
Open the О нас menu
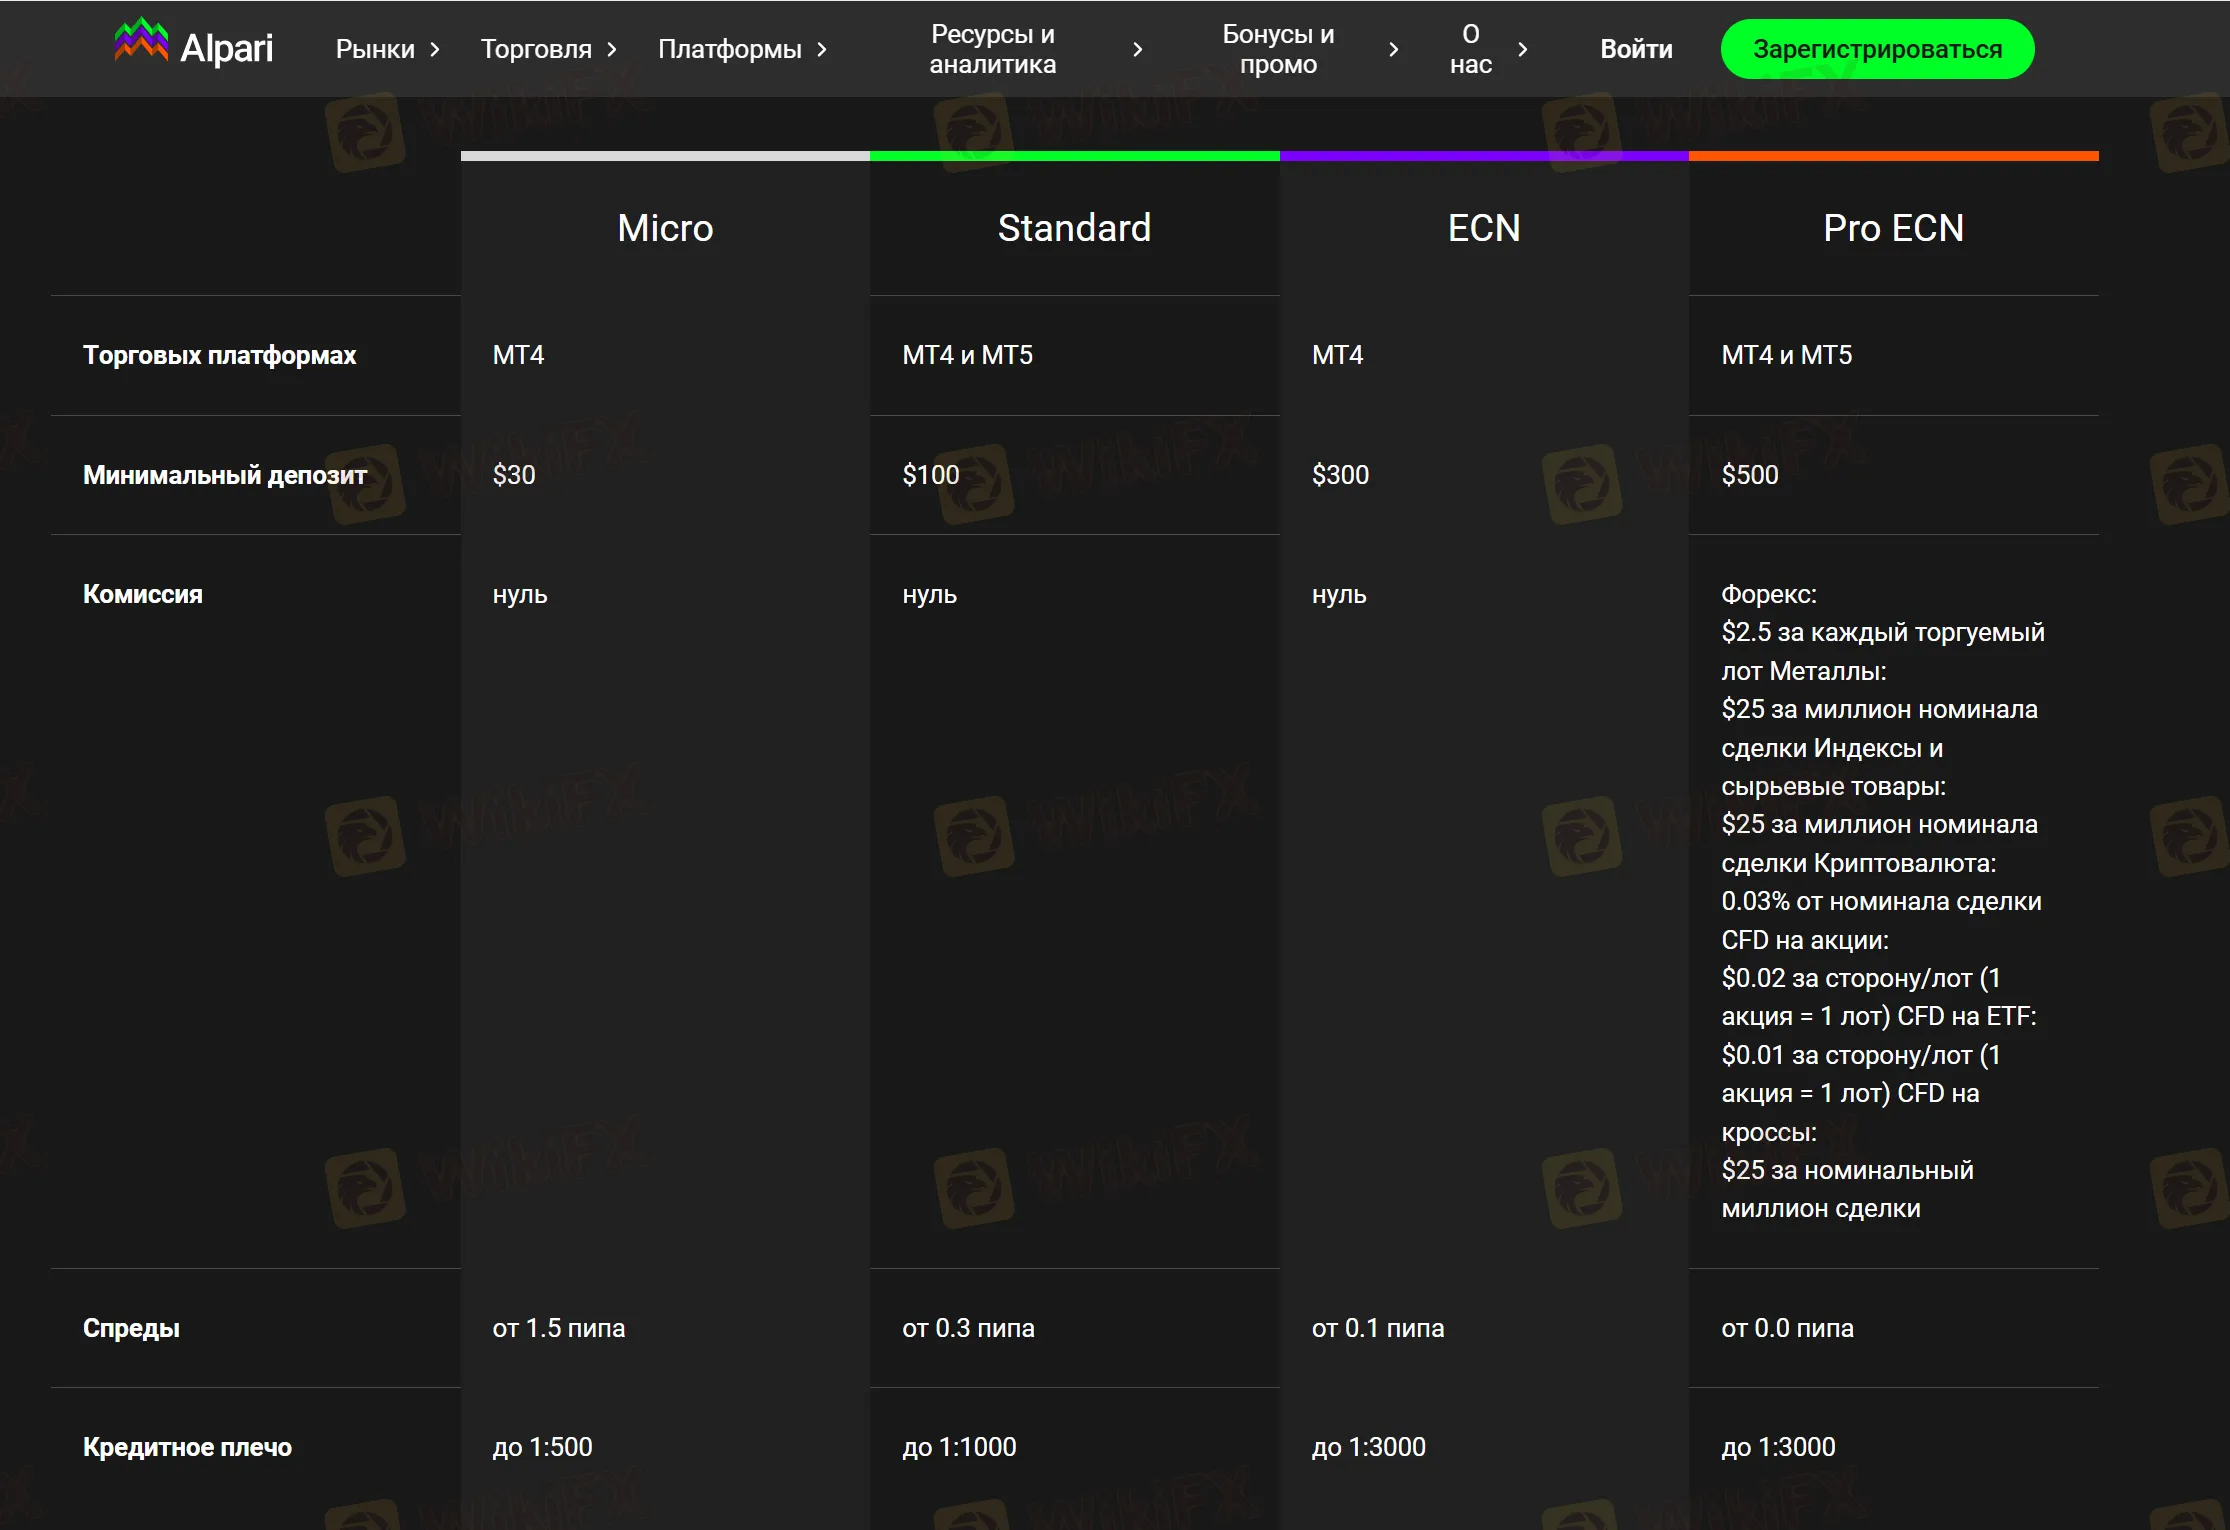click(x=1470, y=49)
